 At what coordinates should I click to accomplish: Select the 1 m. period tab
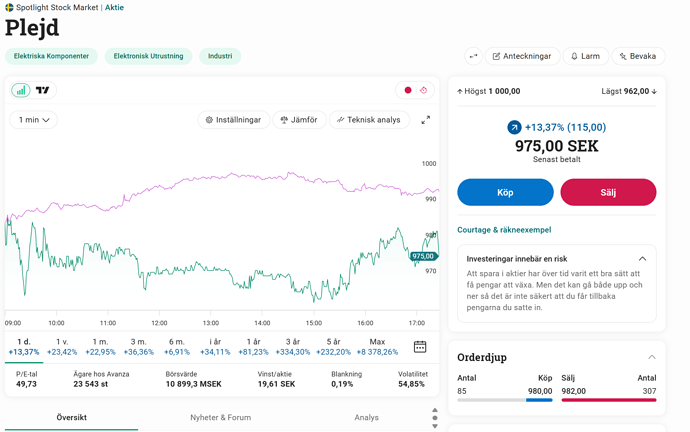pos(100,347)
